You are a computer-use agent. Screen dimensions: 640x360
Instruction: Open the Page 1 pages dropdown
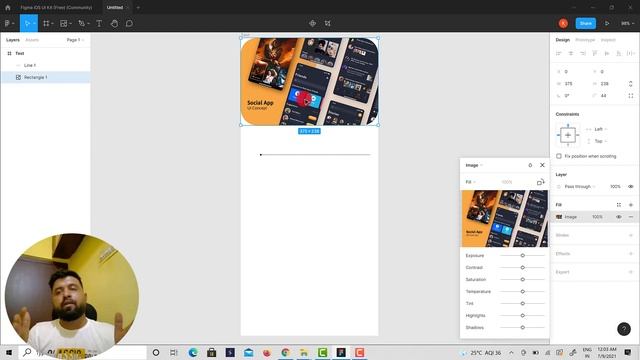(x=75, y=40)
